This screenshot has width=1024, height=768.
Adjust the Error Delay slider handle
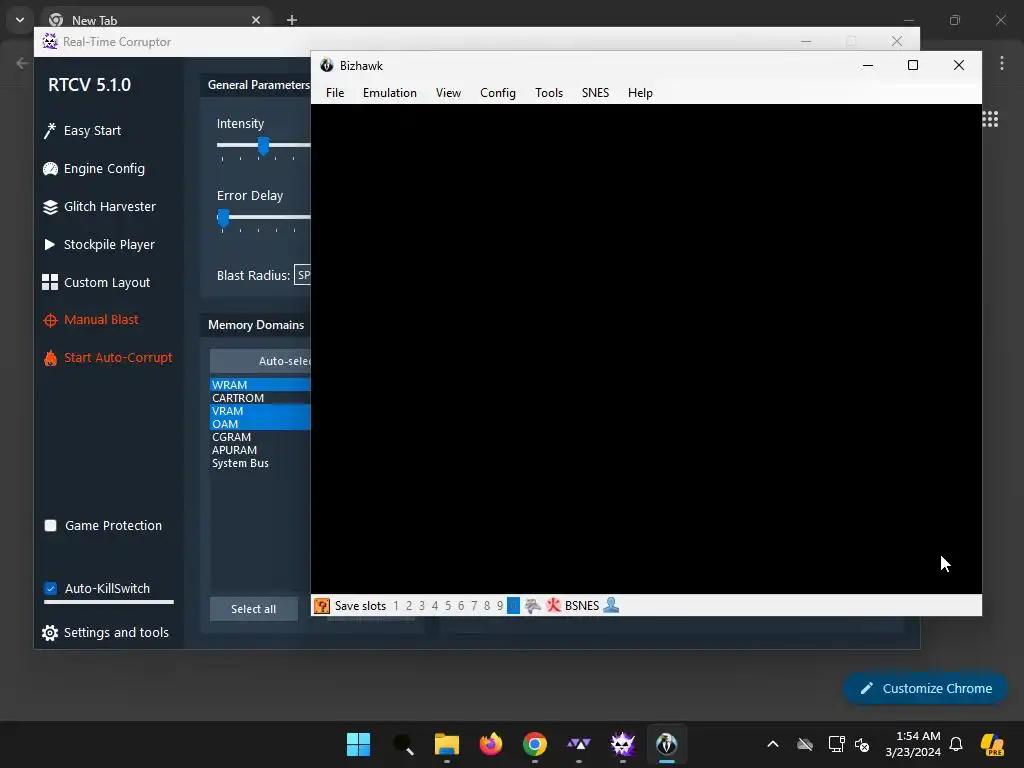[223, 217]
